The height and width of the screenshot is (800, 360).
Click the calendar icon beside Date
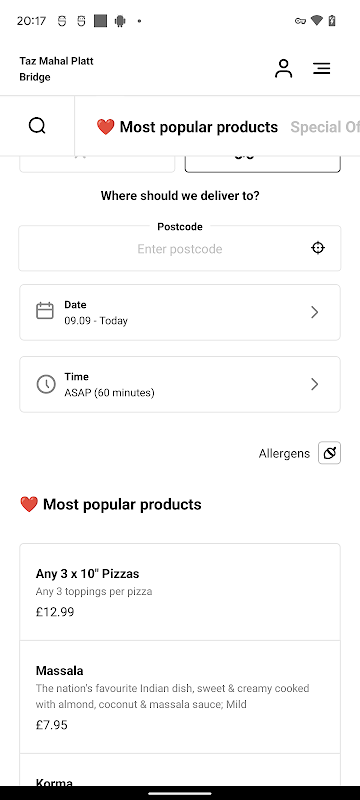45,311
